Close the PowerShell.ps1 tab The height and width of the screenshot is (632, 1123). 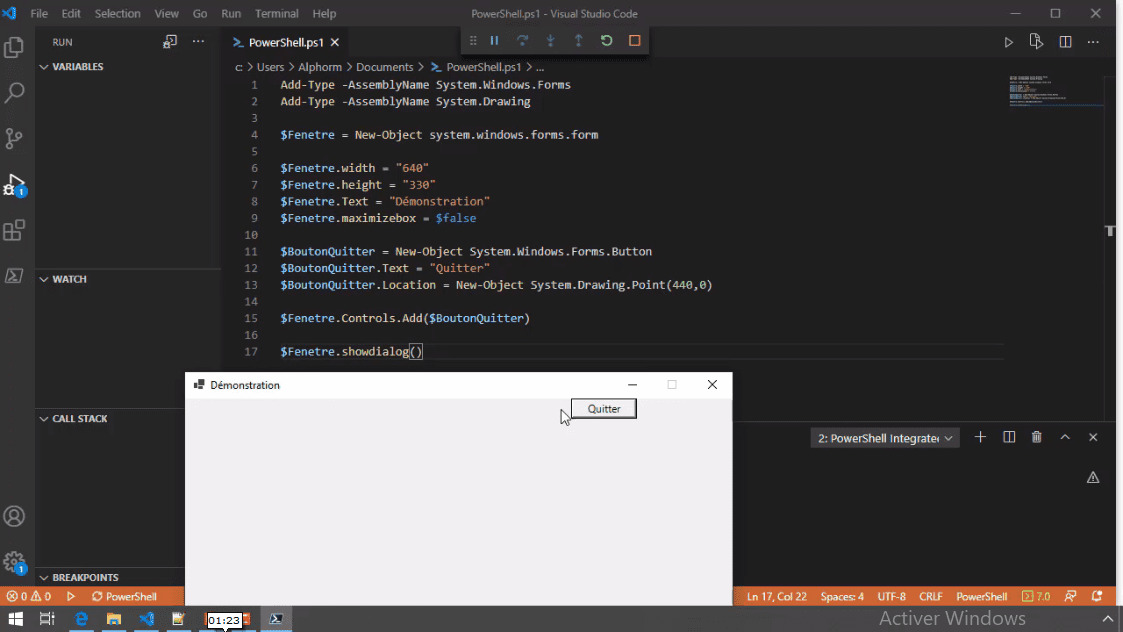click(x=334, y=42)
